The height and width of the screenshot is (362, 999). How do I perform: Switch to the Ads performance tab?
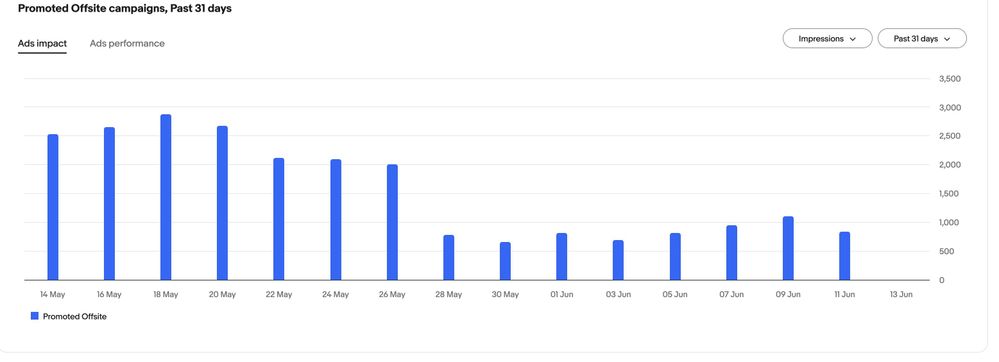(x=127, y=43)
